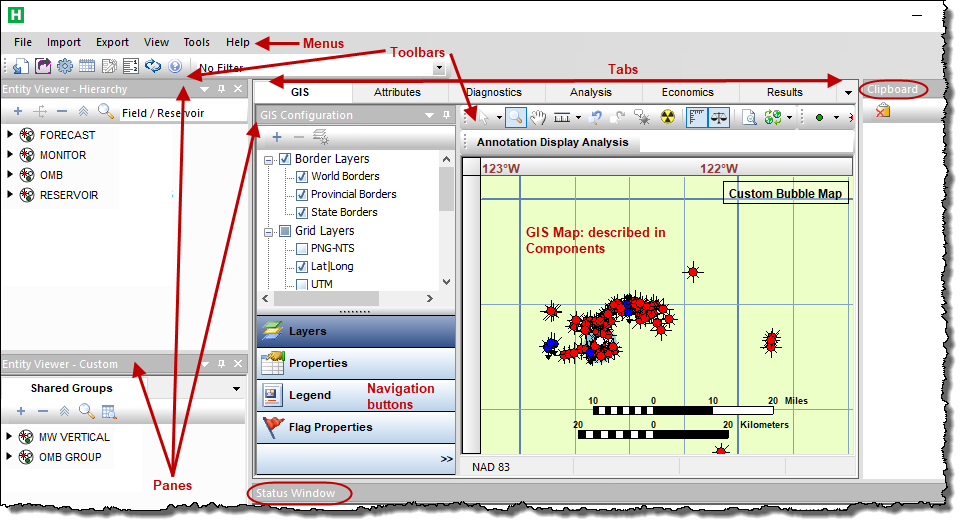Uncheck the Provincial Borders layer
964x526 pixels.
click(302, 195)
